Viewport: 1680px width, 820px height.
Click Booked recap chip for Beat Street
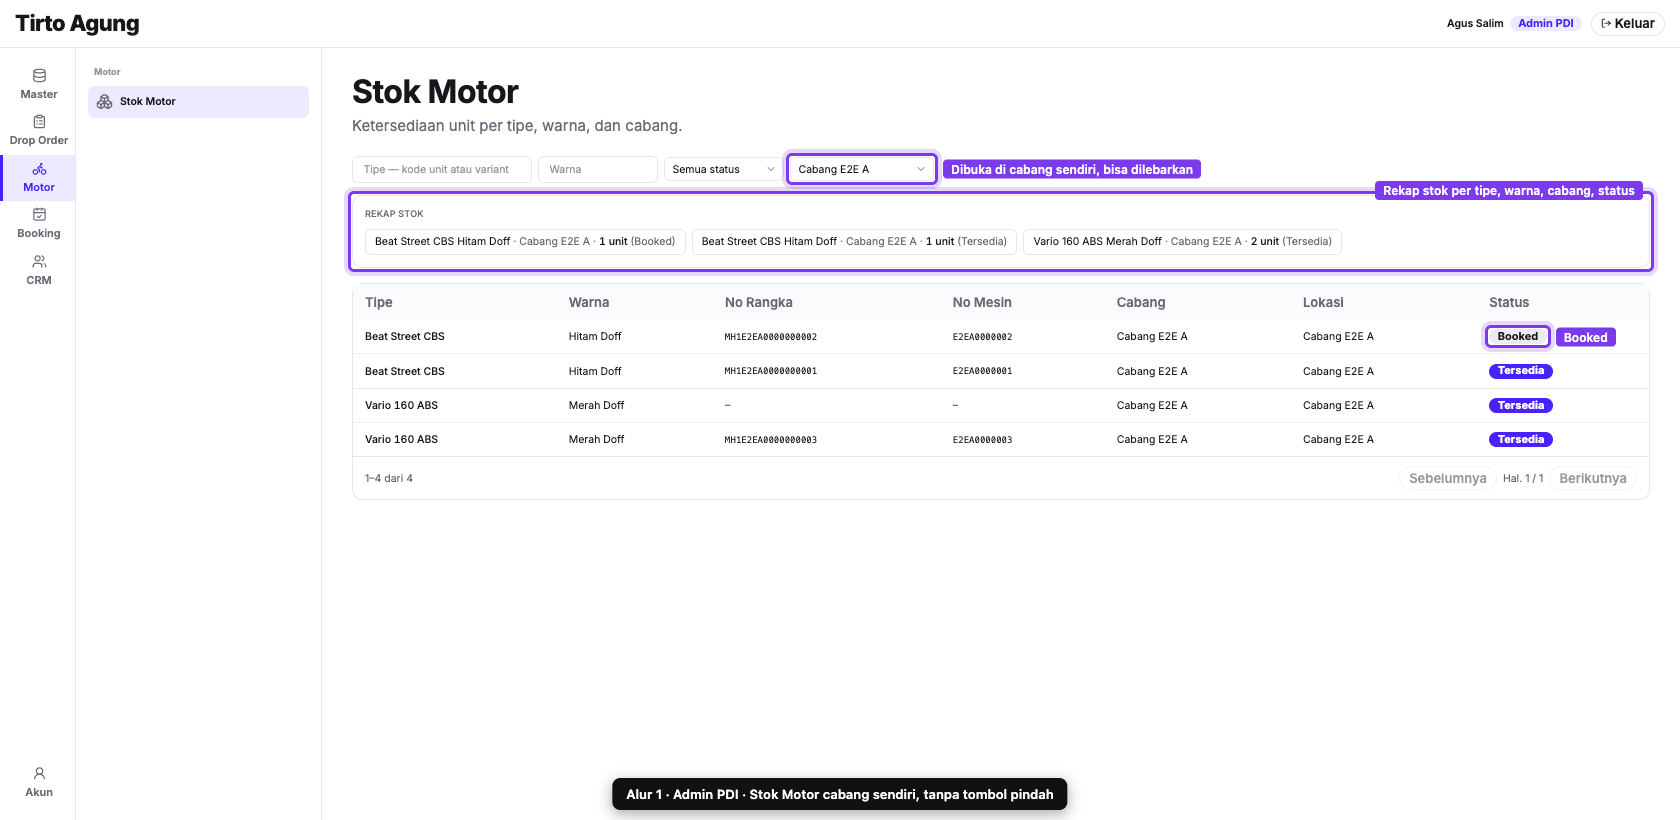(x=525, y=241)
